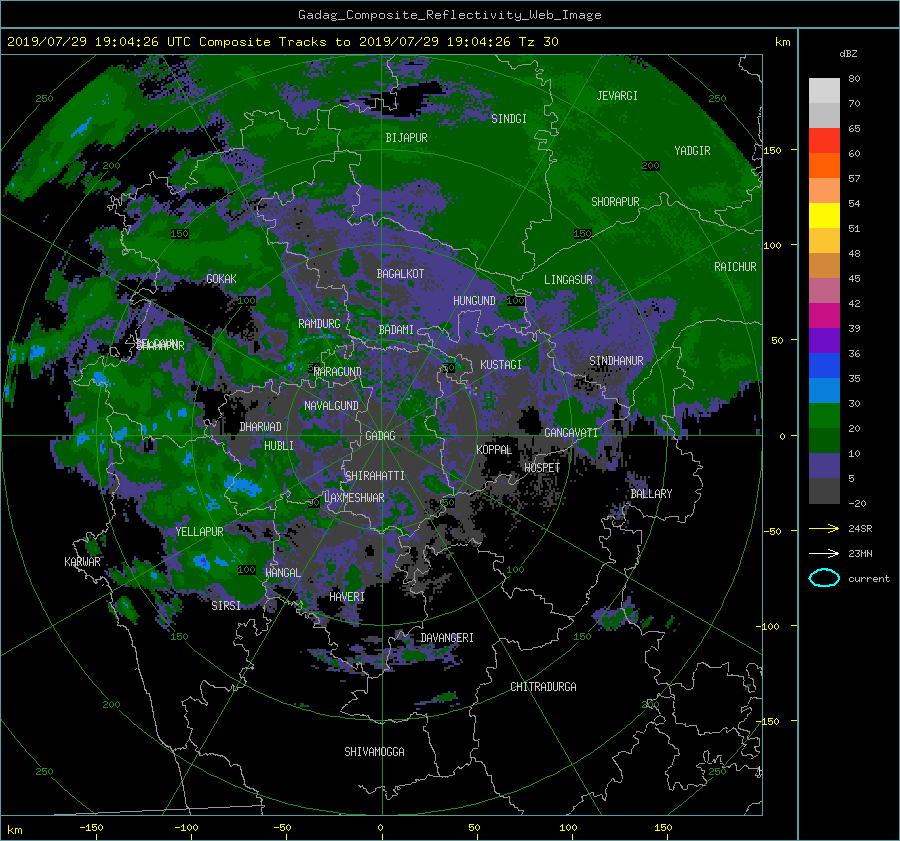This screenshot has width=900, height=841.
Task: Click the RAMDURG city label
Action: (x=319, y=324)
